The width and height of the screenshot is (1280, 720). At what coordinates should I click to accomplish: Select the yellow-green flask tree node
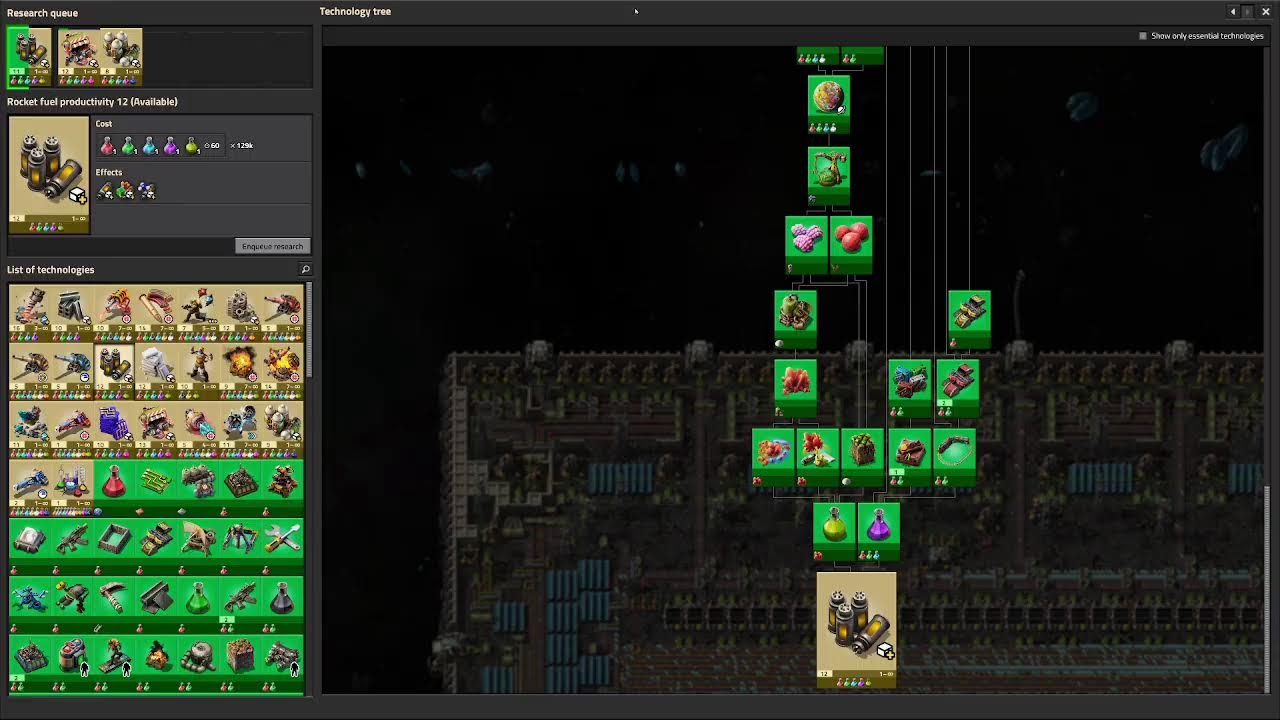[834, 532]
